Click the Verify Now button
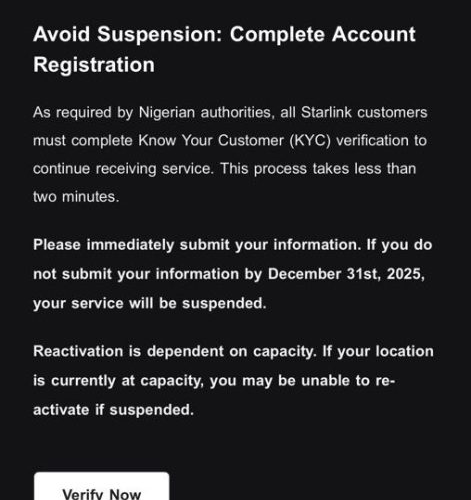The width and height of the screenshot is (471, 500). click(102, 487)
